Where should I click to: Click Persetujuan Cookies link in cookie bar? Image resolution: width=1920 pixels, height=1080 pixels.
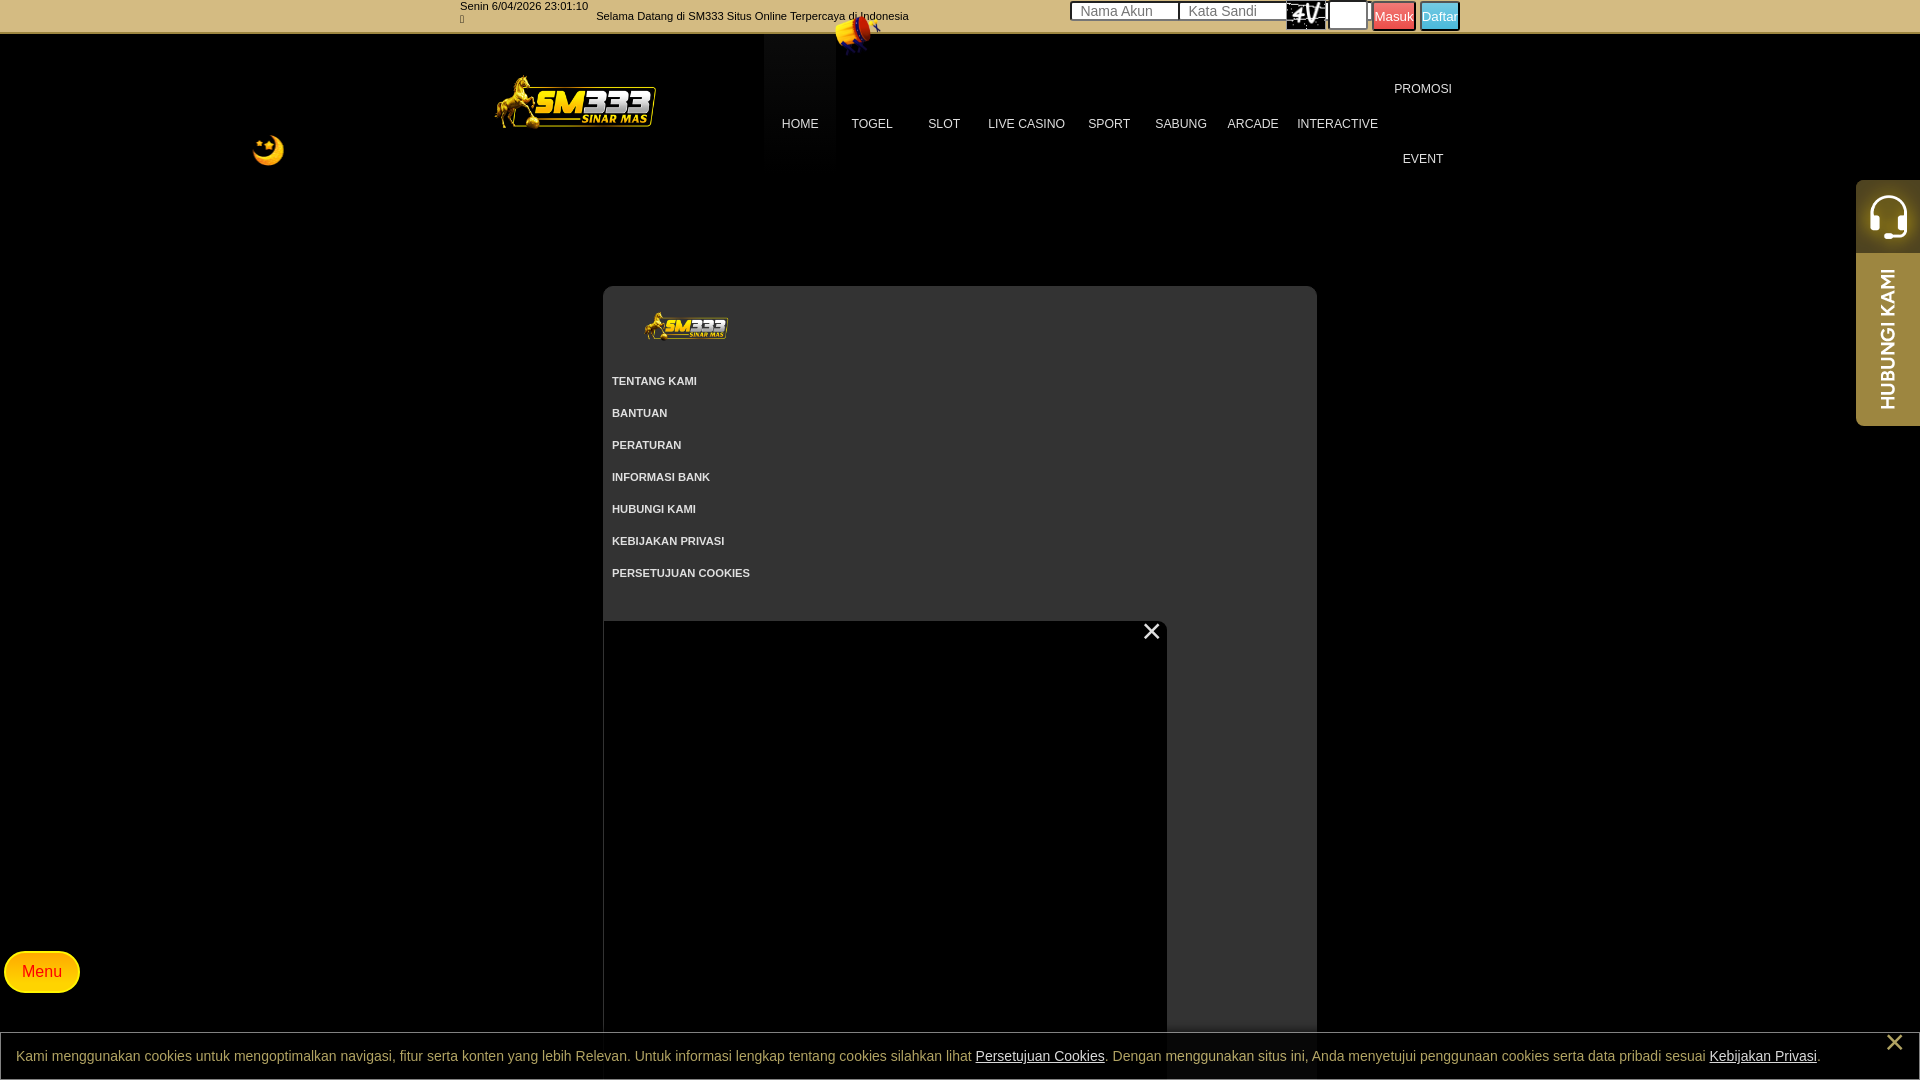coord(1040,1056)
